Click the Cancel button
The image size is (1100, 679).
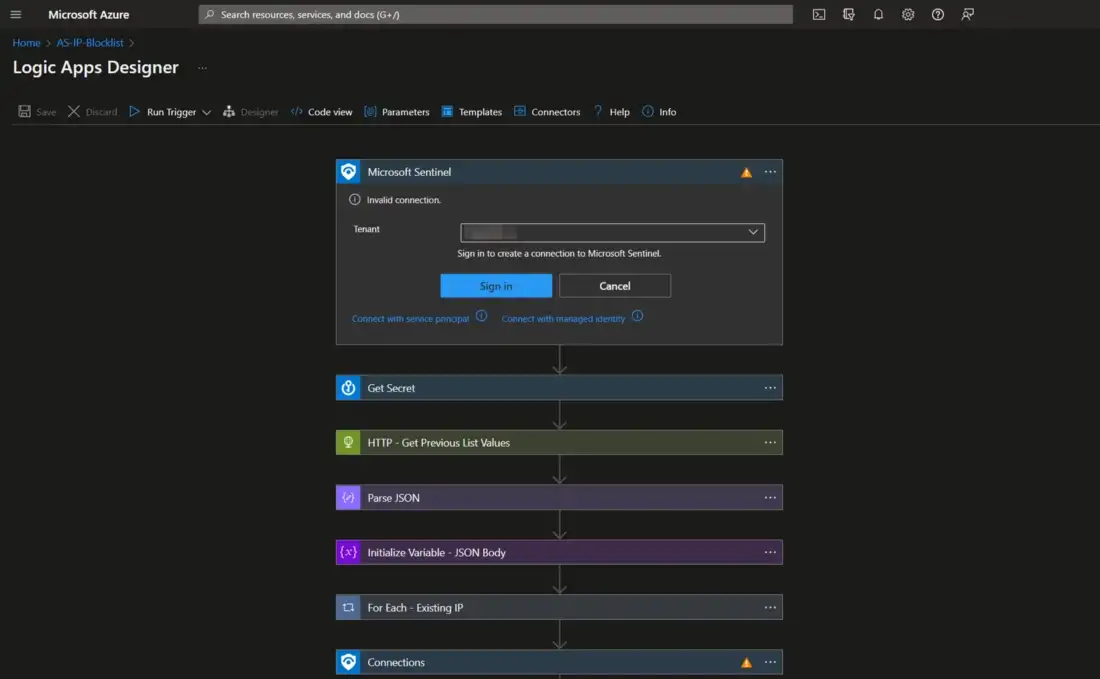pyautogui.click(x=614, y=286)
